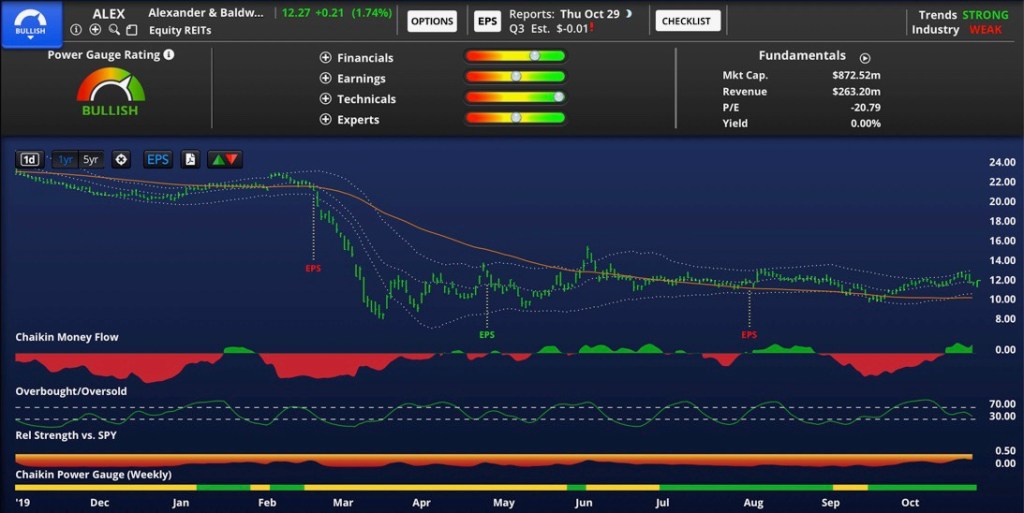1024x513 pixels.
Task: Expand the Earnings section
Action: 325,79
